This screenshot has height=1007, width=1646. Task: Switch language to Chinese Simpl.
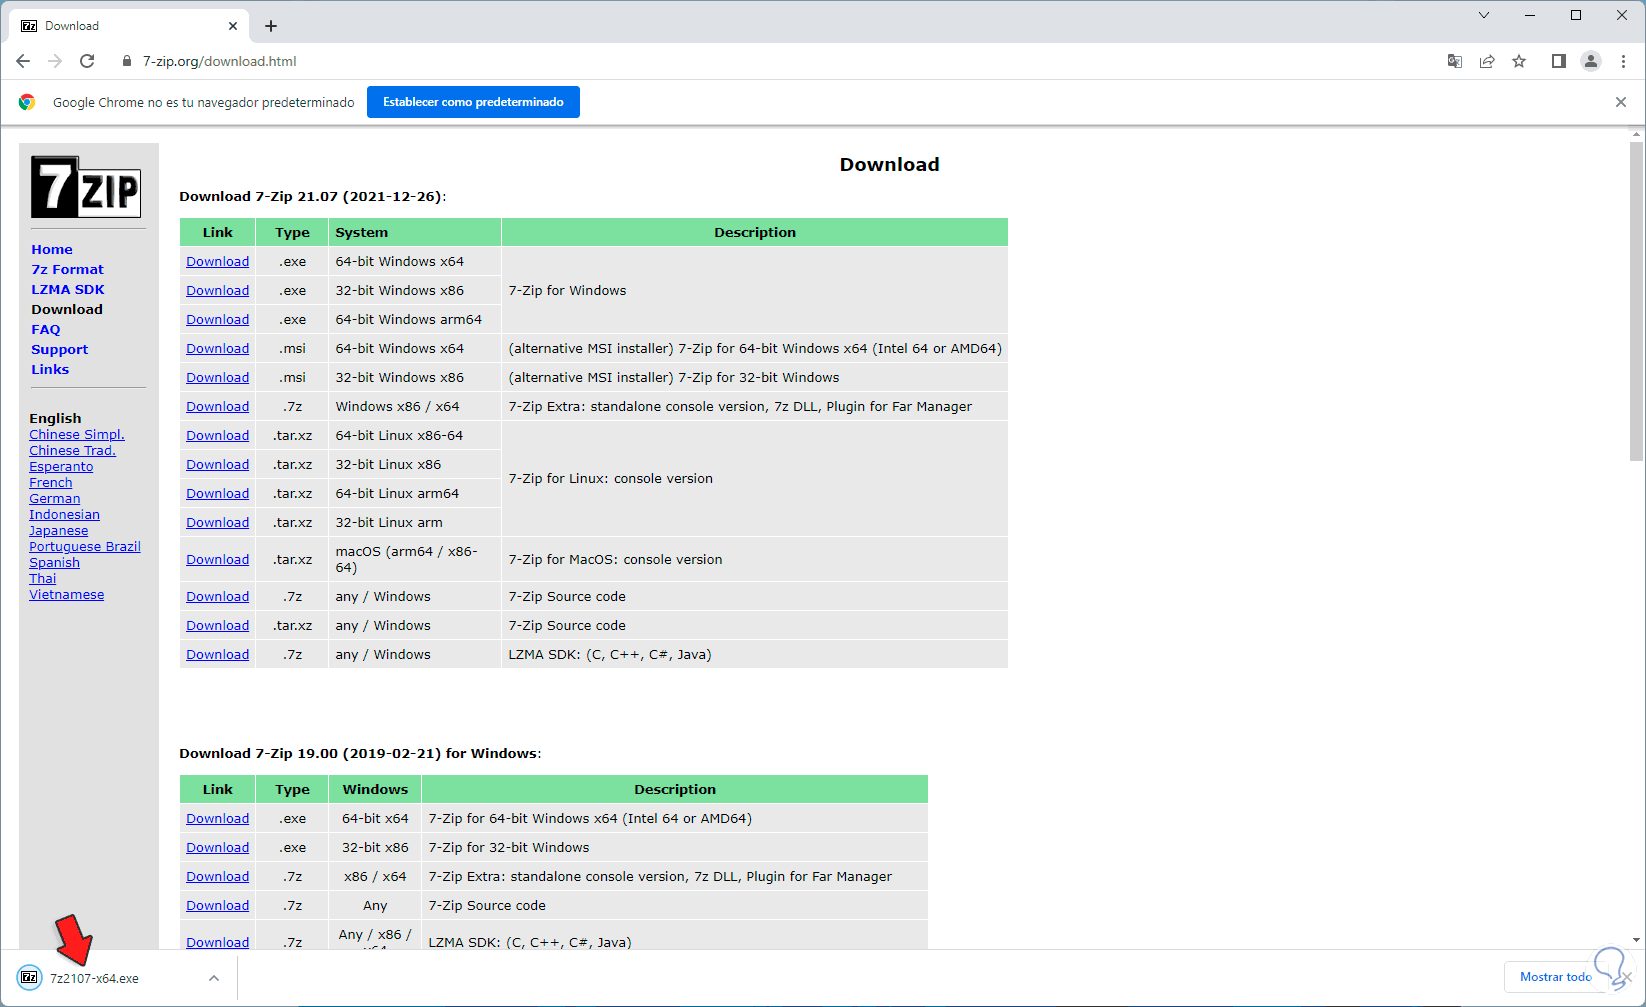click(77, 435)
